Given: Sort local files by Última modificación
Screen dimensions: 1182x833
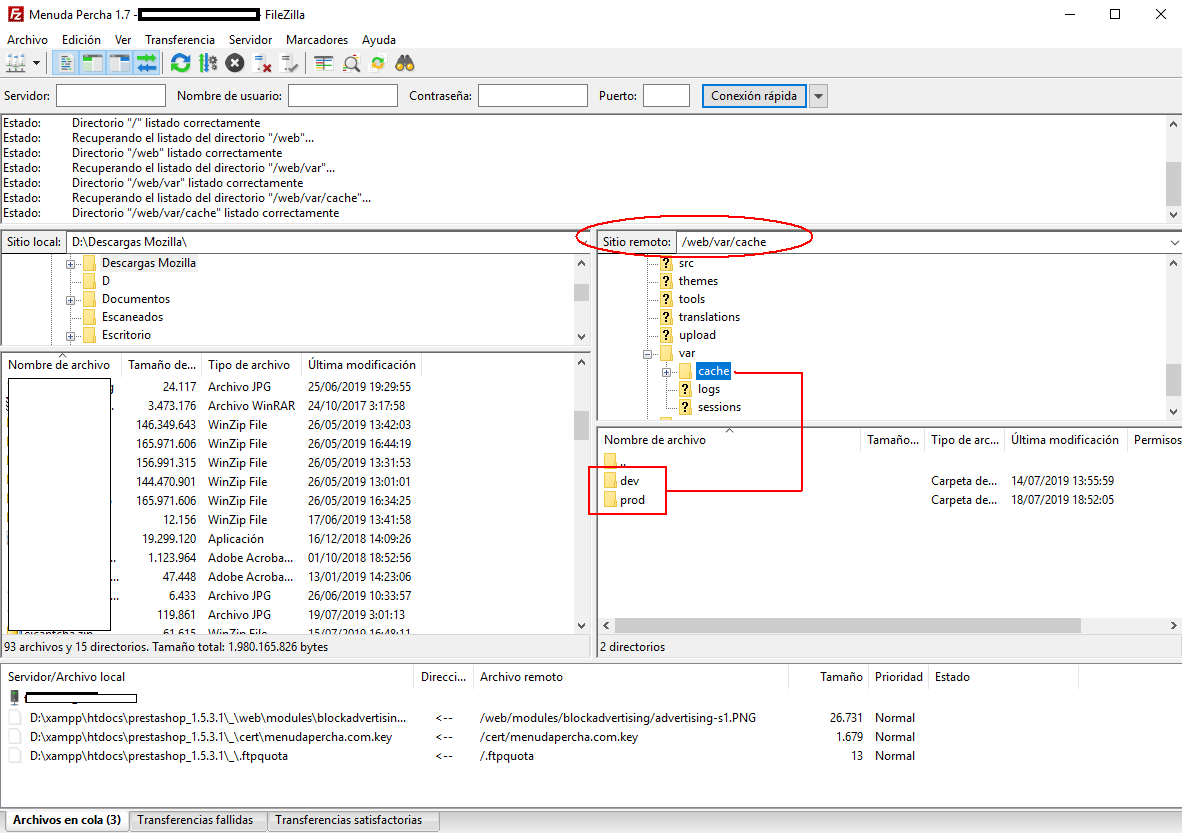Looking at the screenshot, I should click(362, 365).
